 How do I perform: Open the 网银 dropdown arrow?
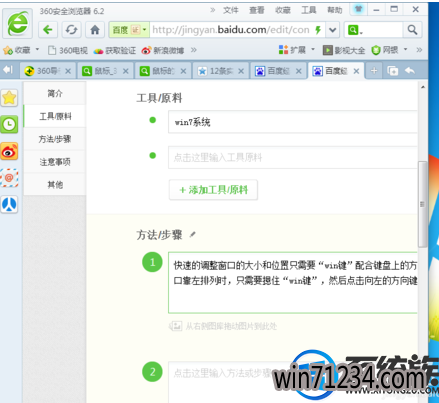point(405,50)
